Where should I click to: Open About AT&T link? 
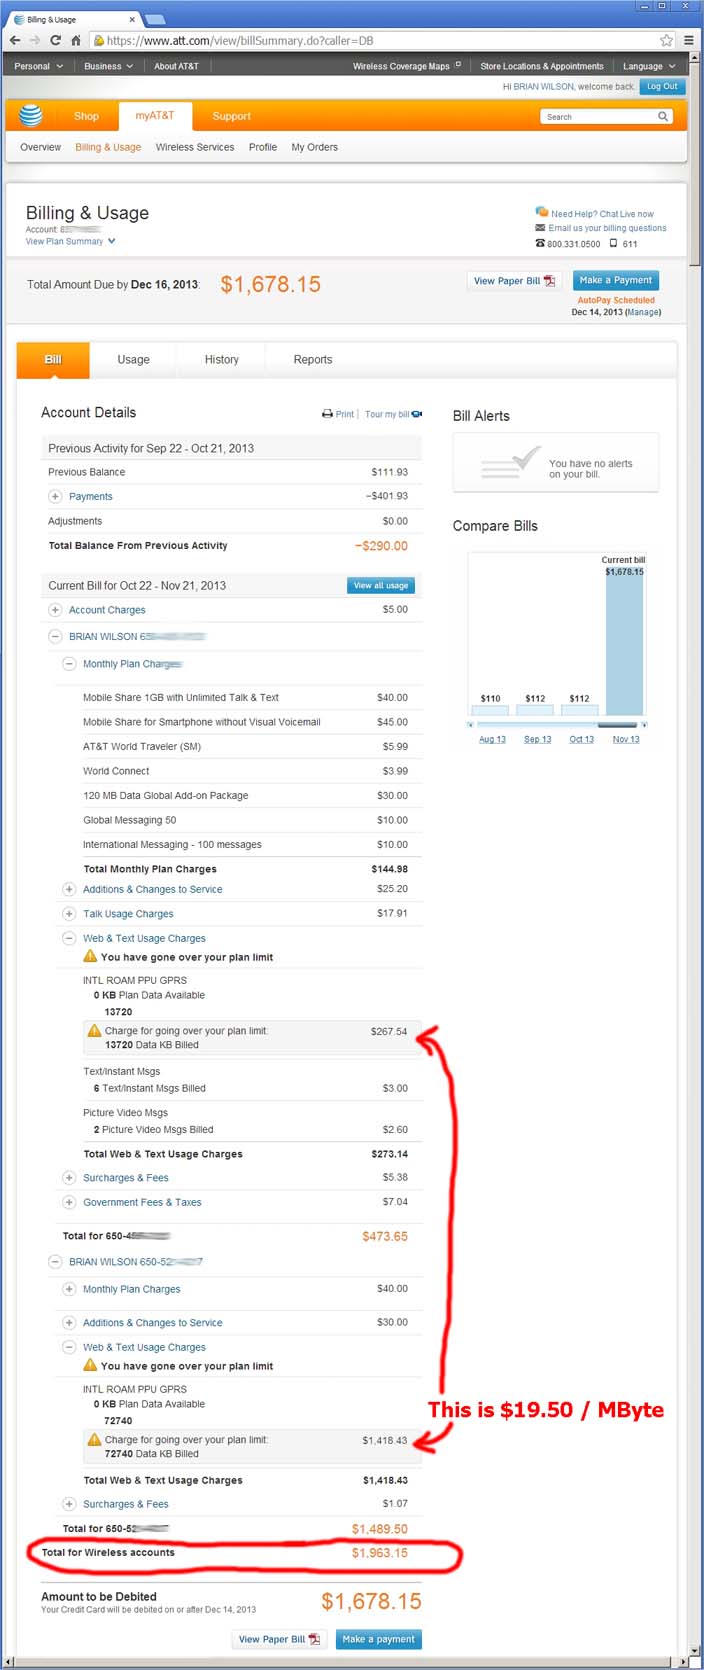(x=176, y=66)
